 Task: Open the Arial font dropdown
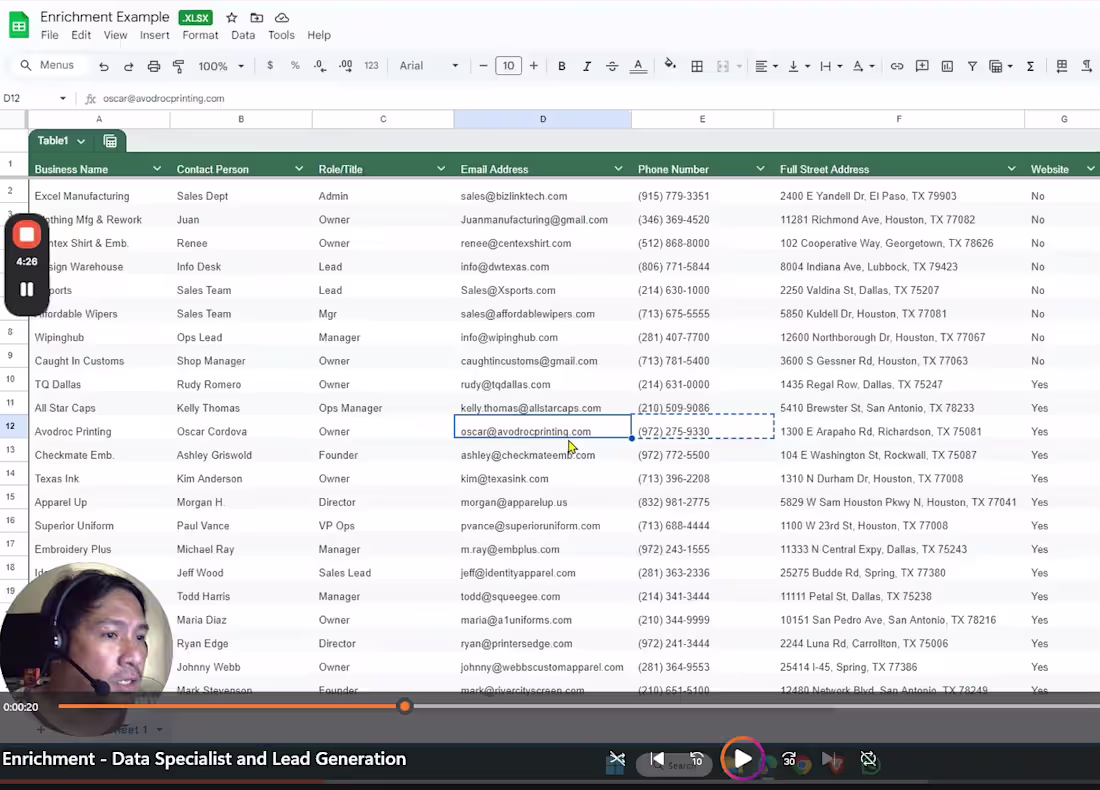pos(429,66)
